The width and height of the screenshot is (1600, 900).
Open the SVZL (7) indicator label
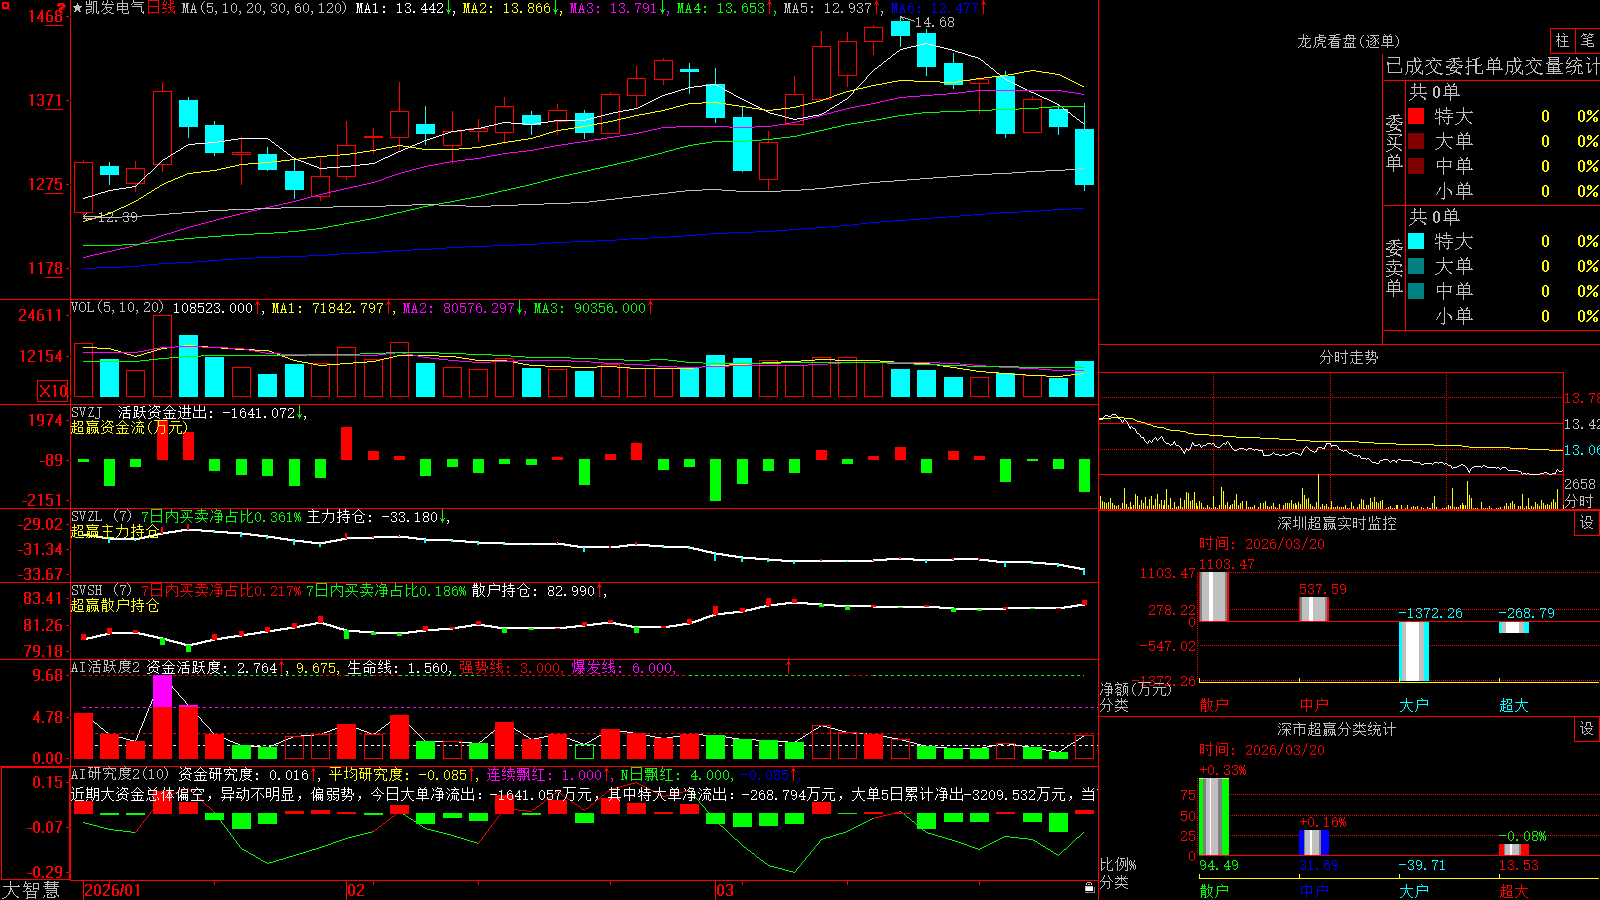pos(101,517)
